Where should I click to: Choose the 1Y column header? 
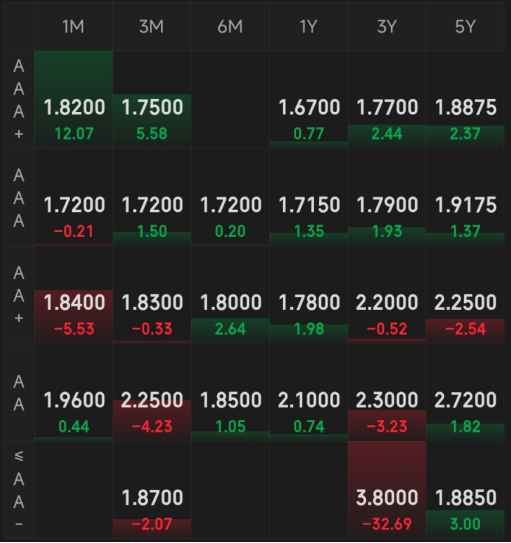308,27
